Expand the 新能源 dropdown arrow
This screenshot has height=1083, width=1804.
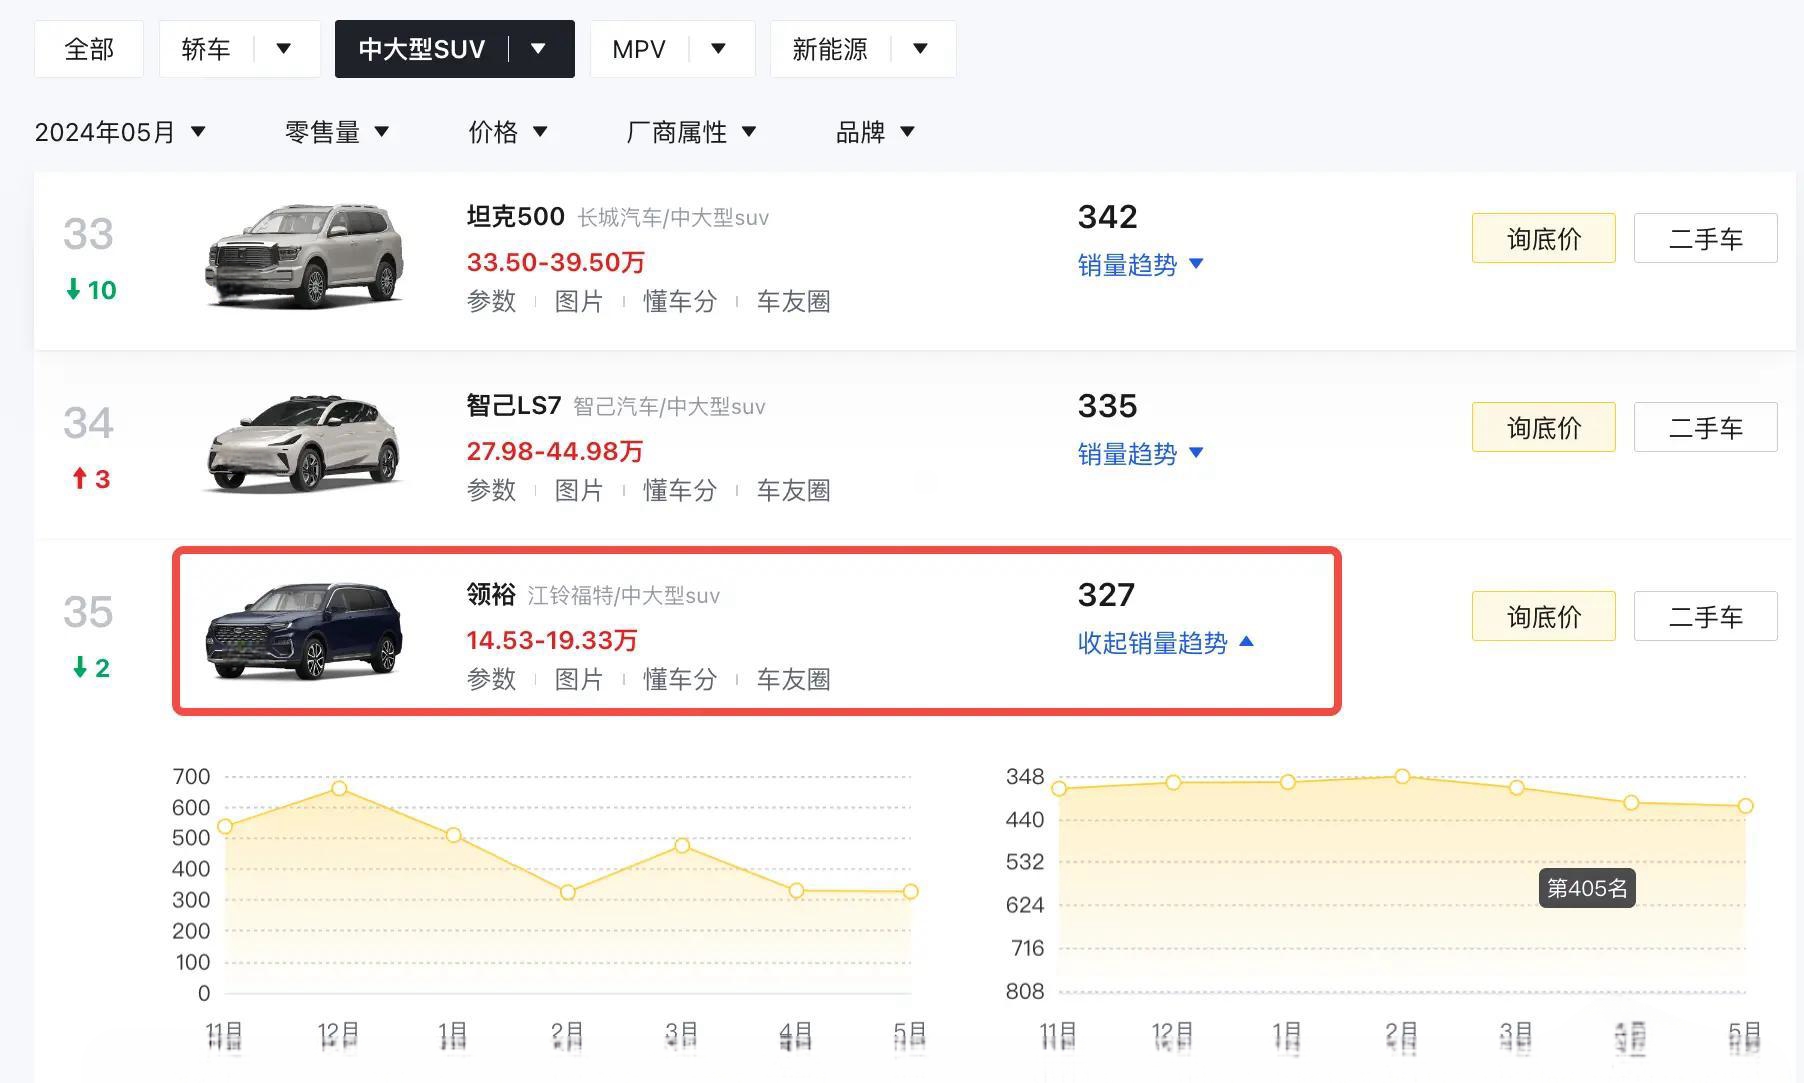pos(920,48)
